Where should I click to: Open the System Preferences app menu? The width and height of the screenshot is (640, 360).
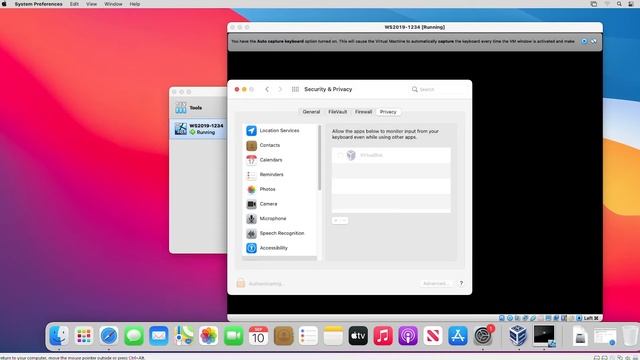click(38, 4)
